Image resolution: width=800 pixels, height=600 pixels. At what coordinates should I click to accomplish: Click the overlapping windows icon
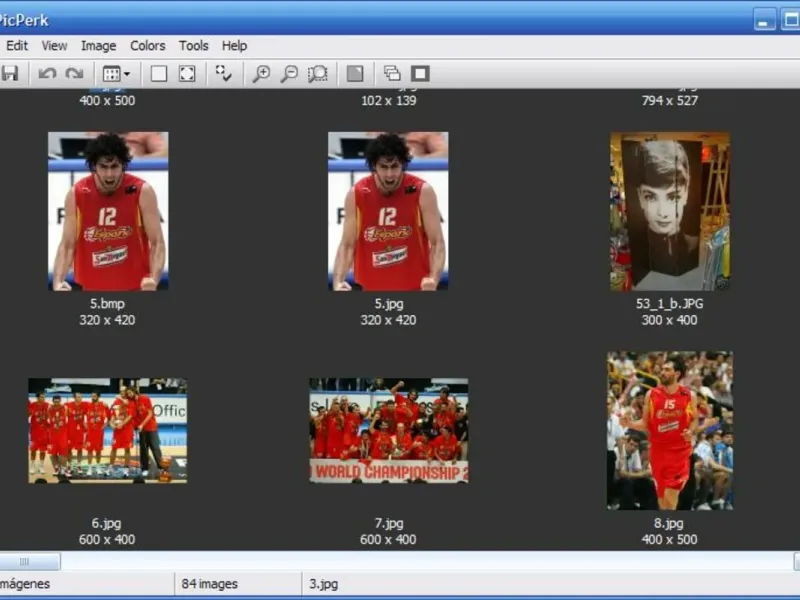pos(392,73)
